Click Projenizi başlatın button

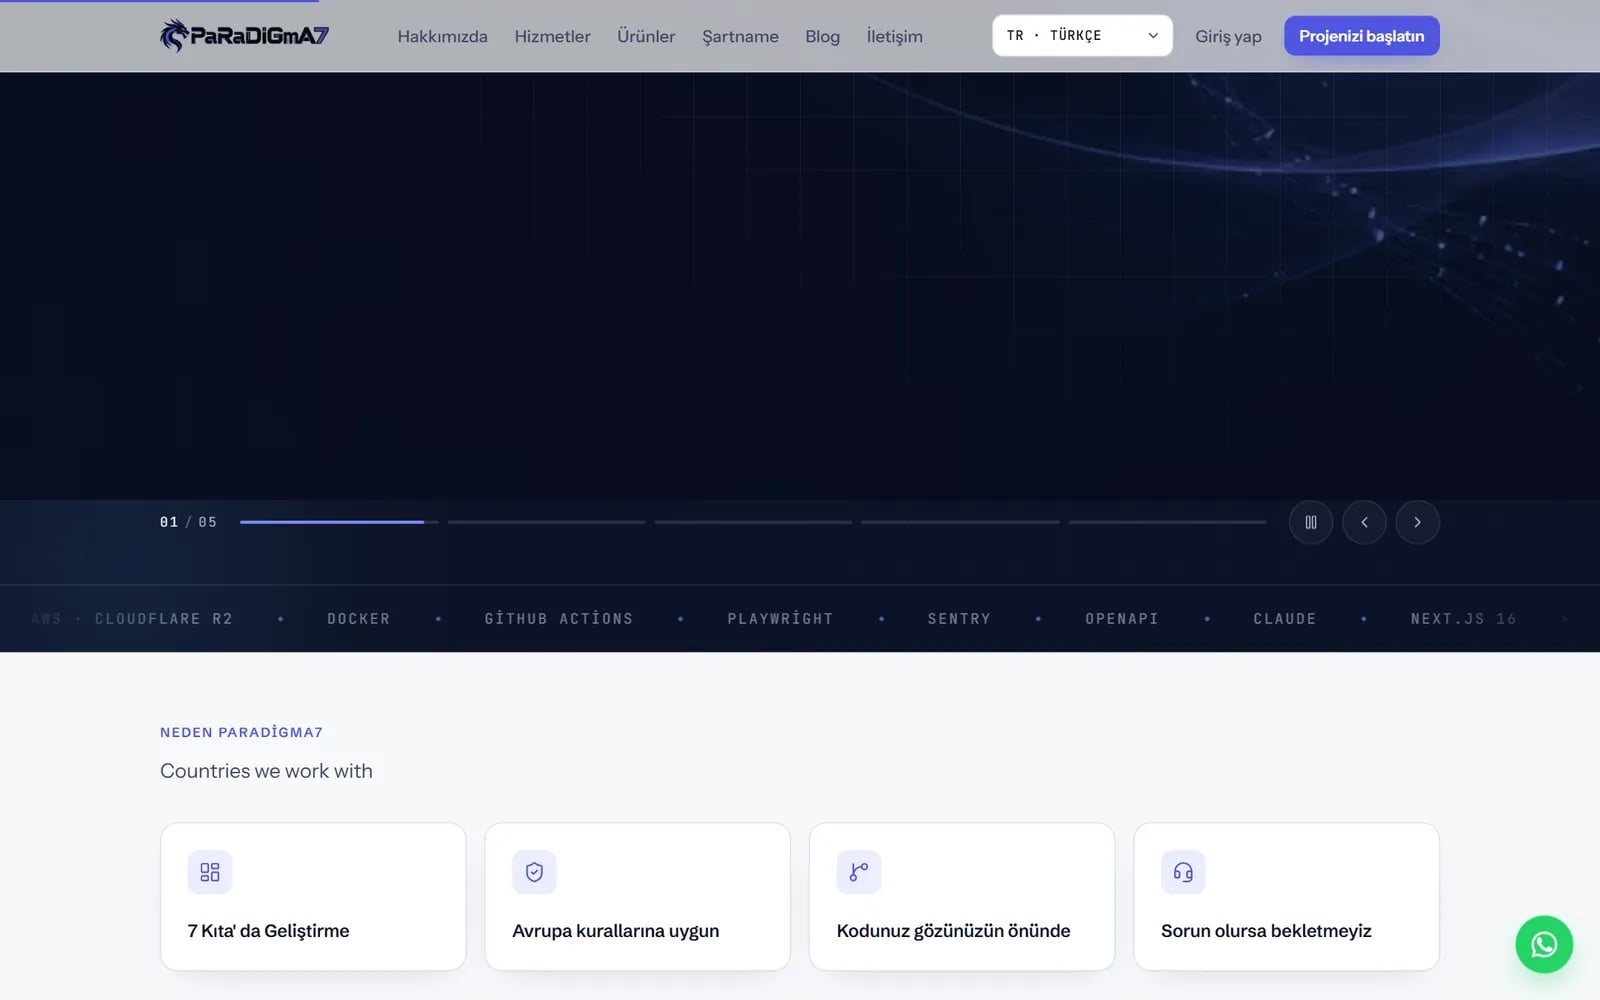(x=1361, y=36)
